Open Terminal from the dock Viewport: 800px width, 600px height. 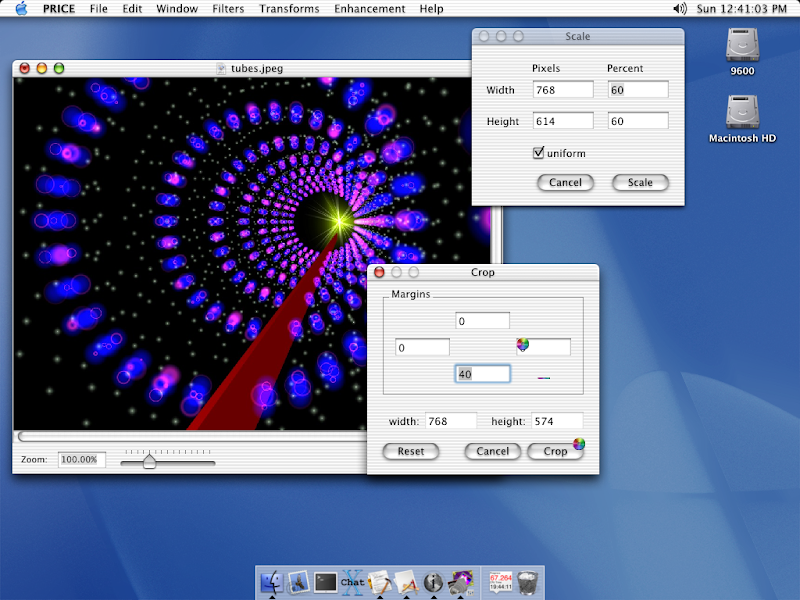325,582
